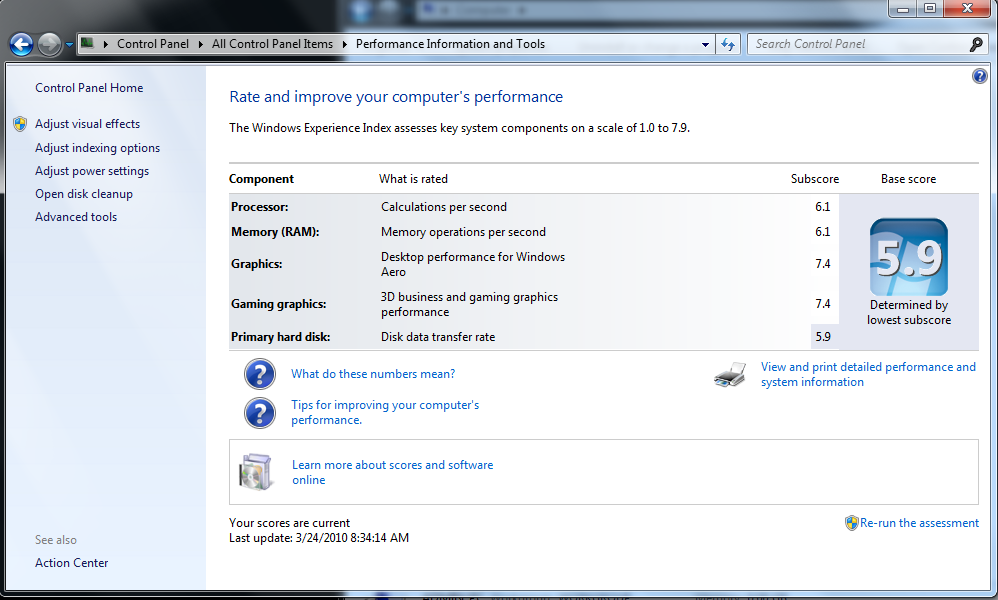The image size is (998, 600).
Task: Click the Gaming graphics: row label
Action: pyautogui.click(x=279, y=304)
